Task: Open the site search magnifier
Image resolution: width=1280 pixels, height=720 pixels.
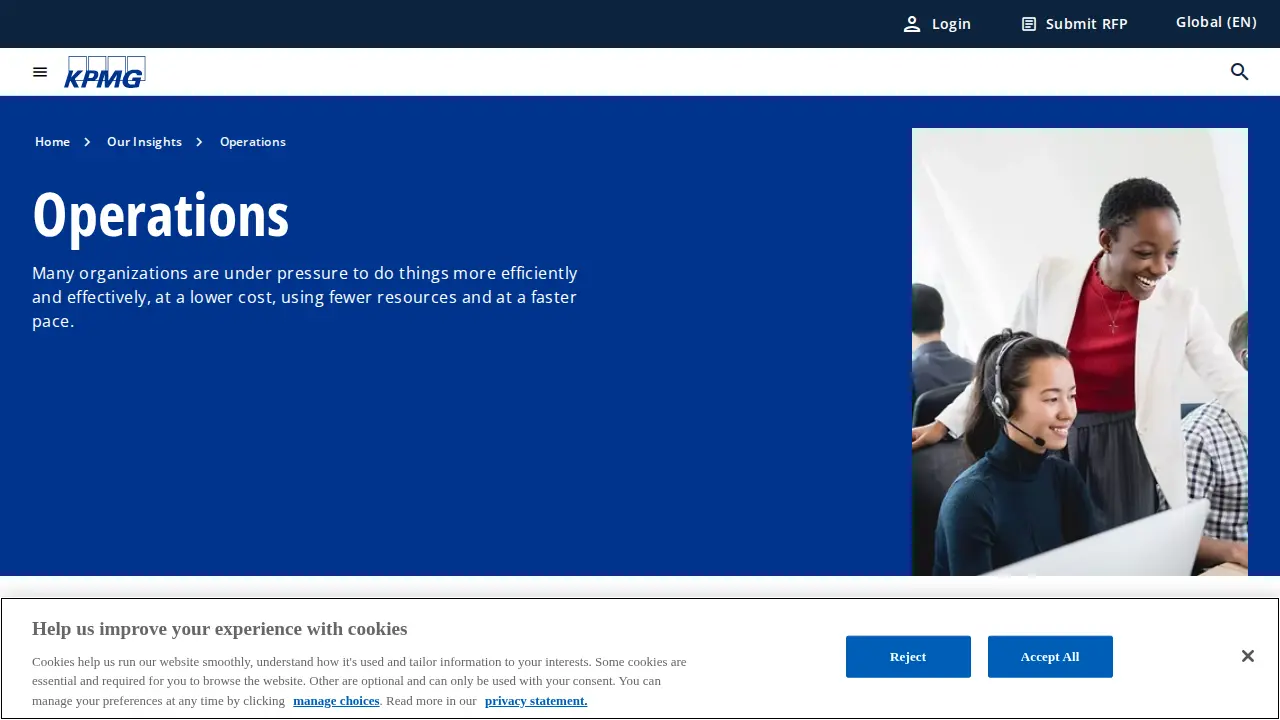Action: pos(1240,72)
